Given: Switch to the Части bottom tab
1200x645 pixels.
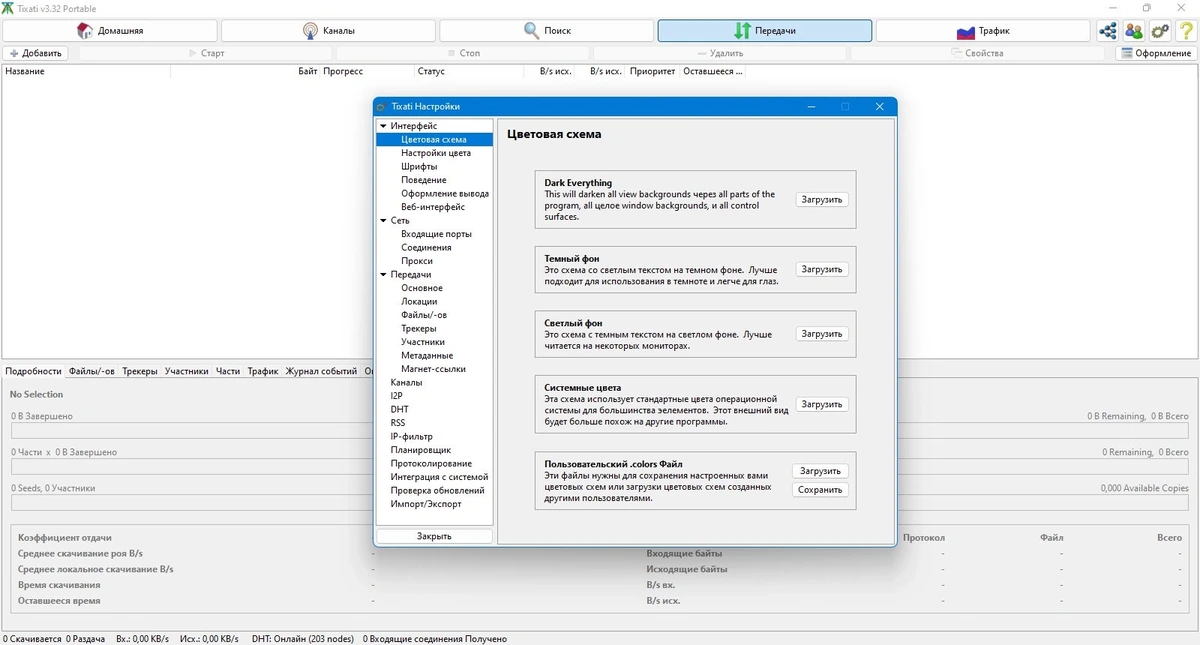Looking at the screenshot, I should click(x=228, y=371).
